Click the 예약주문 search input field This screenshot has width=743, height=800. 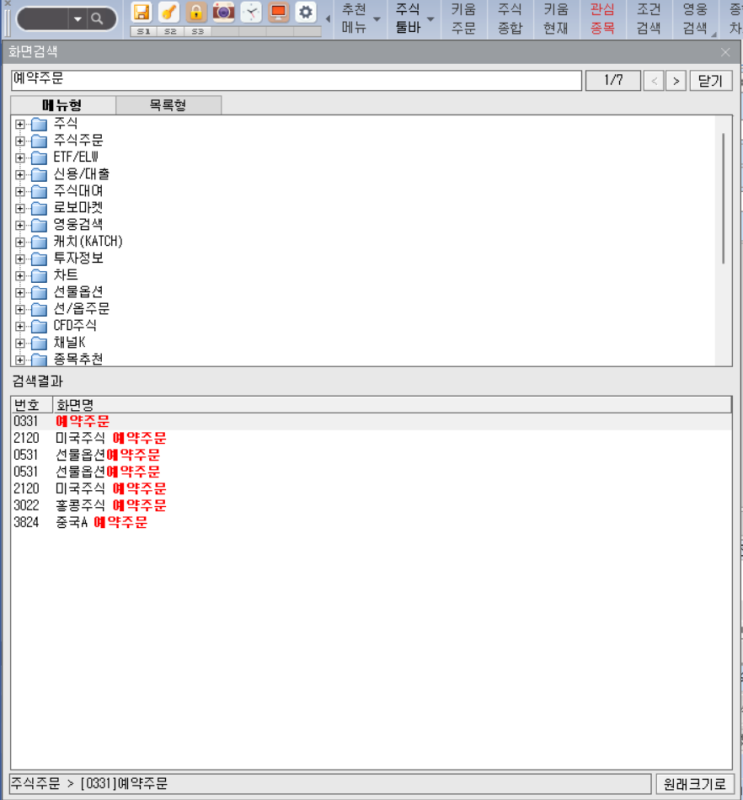click(x=296, y=80)
